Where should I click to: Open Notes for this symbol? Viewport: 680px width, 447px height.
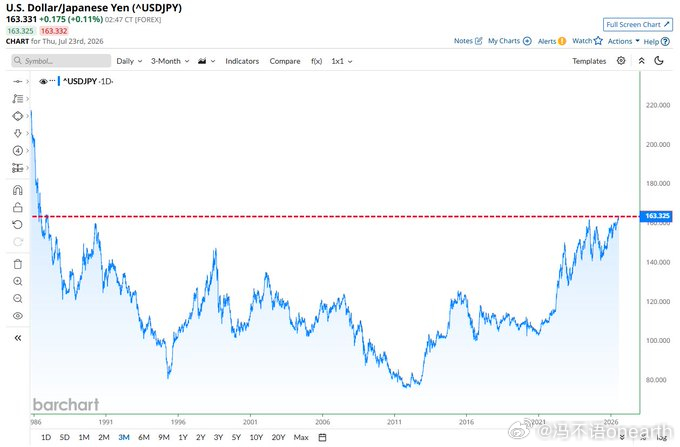468,41
